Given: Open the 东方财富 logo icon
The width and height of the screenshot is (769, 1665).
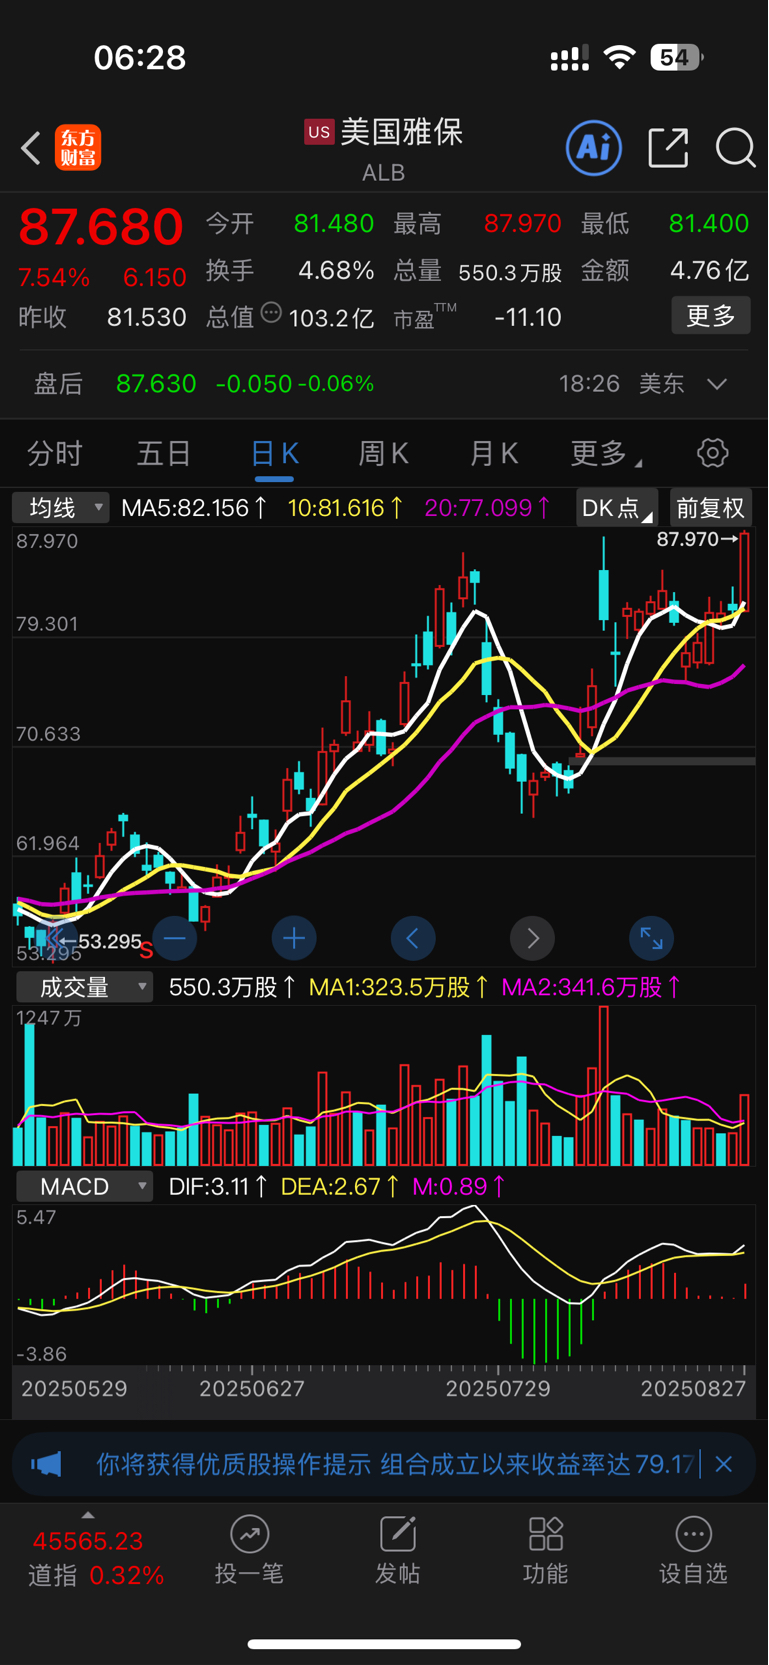Looking at the screenshot, I should pyautogui.click(x=78, y=148).
